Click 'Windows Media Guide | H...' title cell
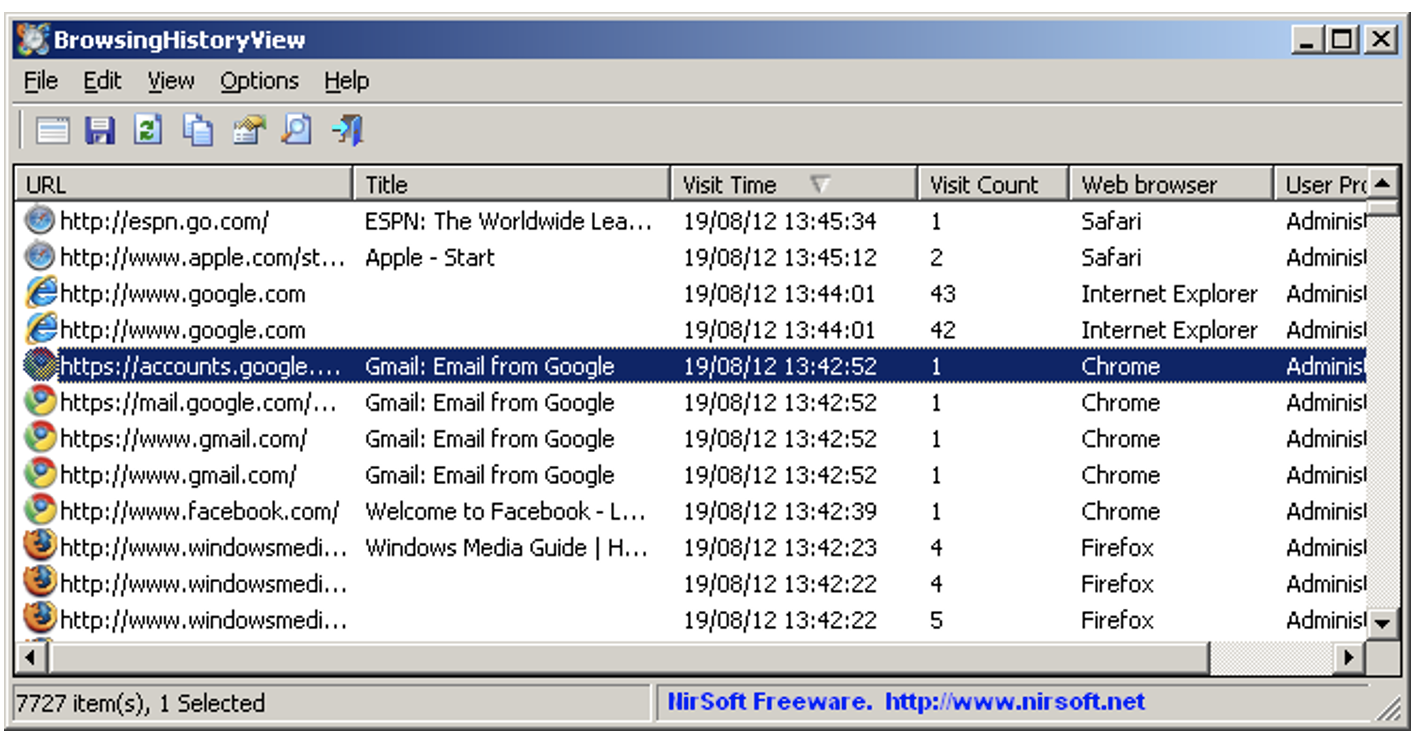The height and width of the screenshot is (732, 1412). (508, 547)
